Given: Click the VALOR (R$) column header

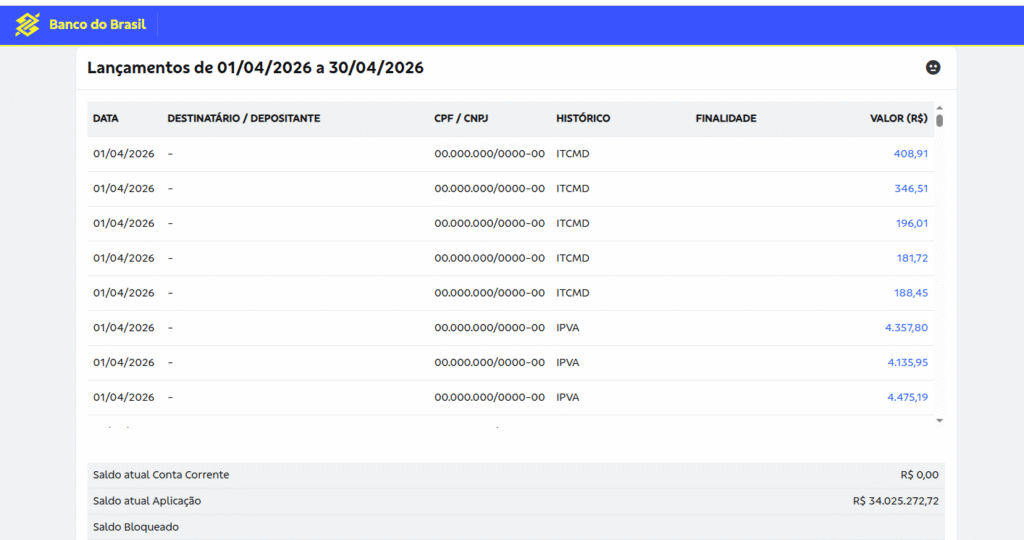Looking at the screenshot, I should 899,118.
